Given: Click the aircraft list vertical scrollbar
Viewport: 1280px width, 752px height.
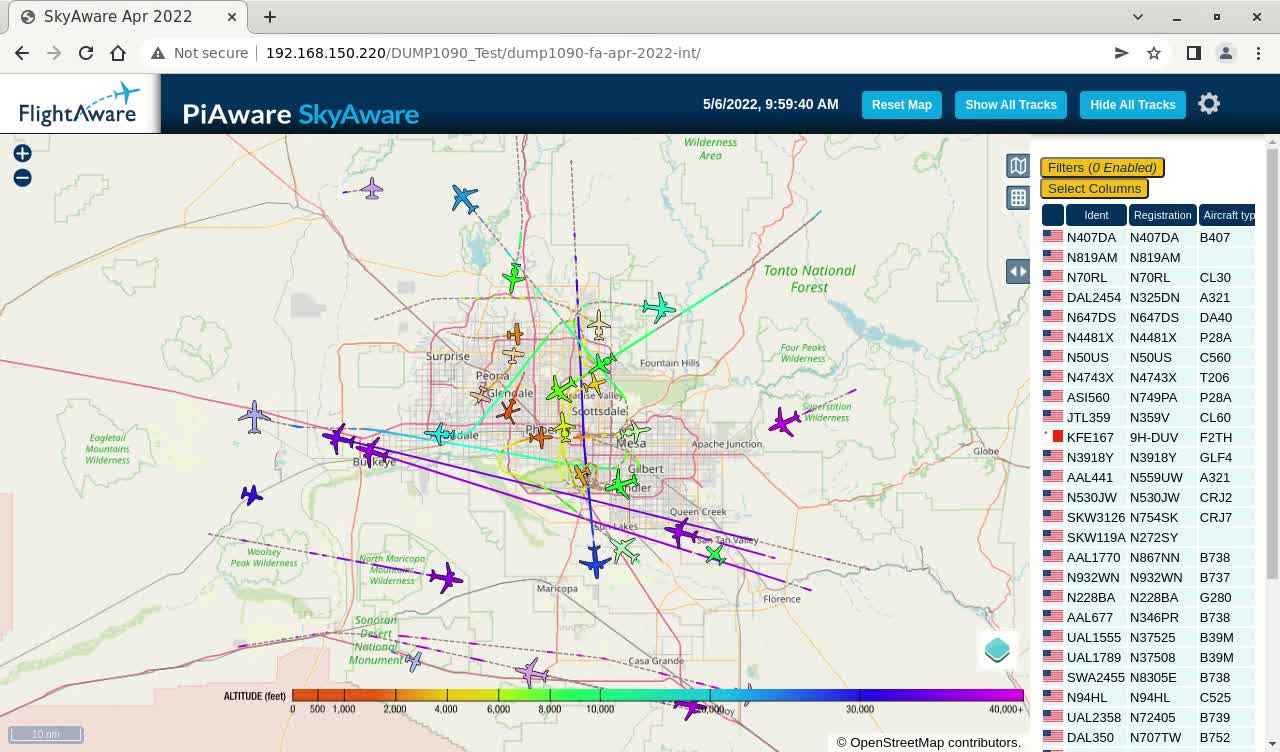Looking at the screenshot, I should click(1272, 362).
